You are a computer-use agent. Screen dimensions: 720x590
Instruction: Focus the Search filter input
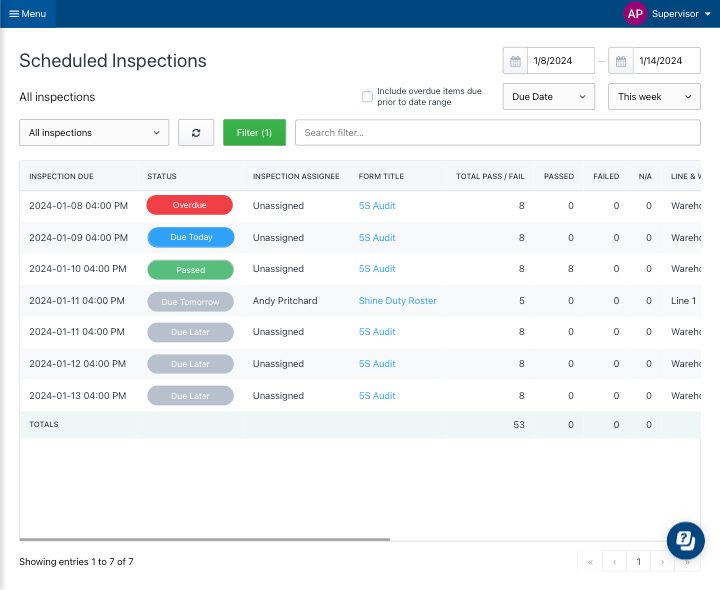[498, 133]
